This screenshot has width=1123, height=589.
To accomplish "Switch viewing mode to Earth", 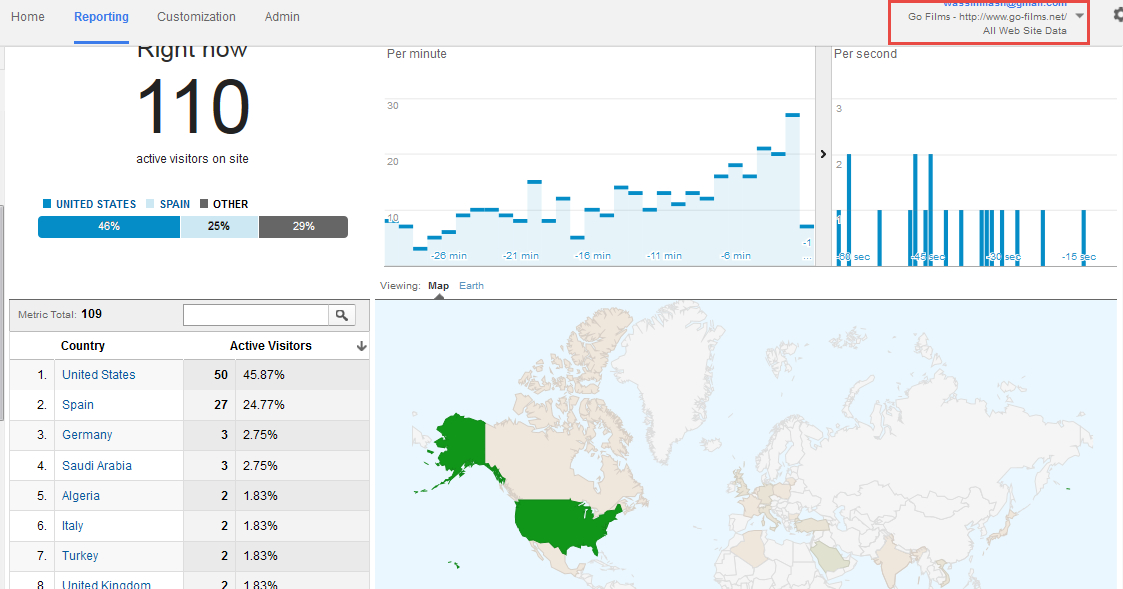I will 471,285.
